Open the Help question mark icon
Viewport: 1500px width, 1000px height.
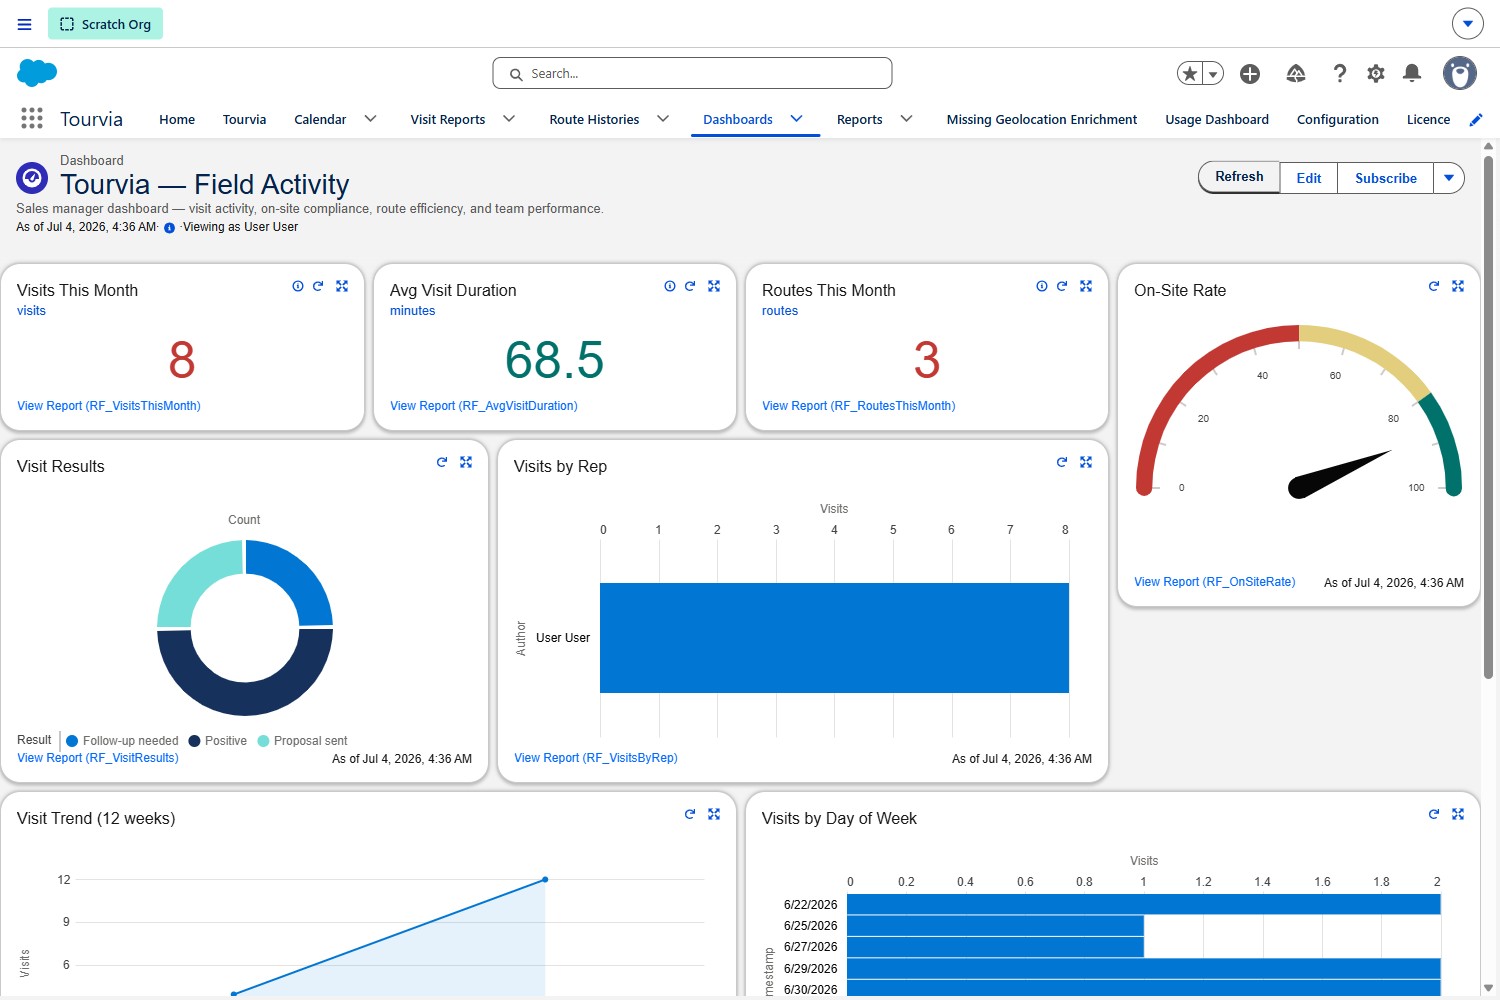point(1340,73)
